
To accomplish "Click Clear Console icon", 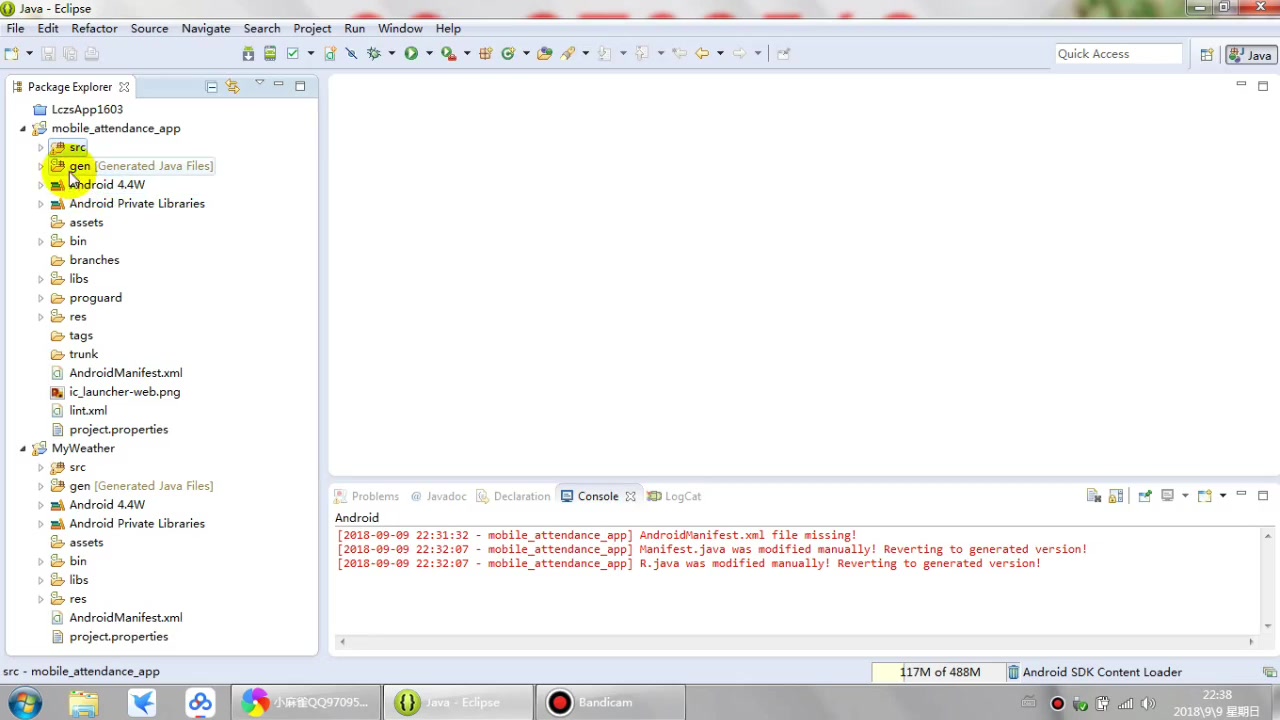I will pos(1094,496).
